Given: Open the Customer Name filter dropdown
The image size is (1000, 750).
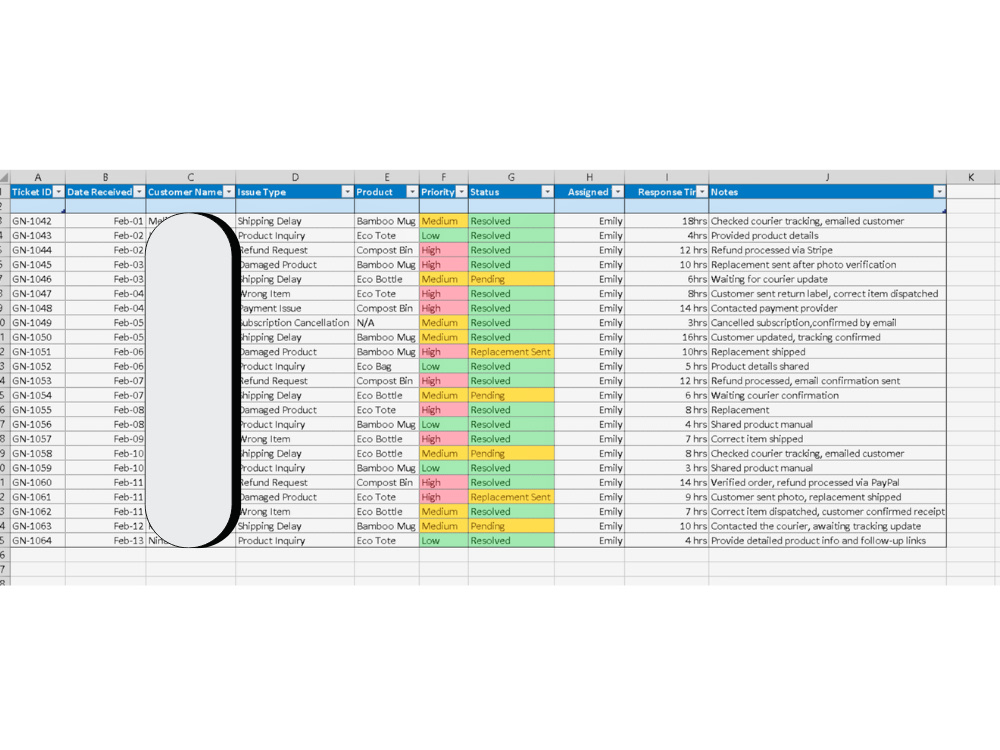Looking at the screenshot, I should 229,192.
